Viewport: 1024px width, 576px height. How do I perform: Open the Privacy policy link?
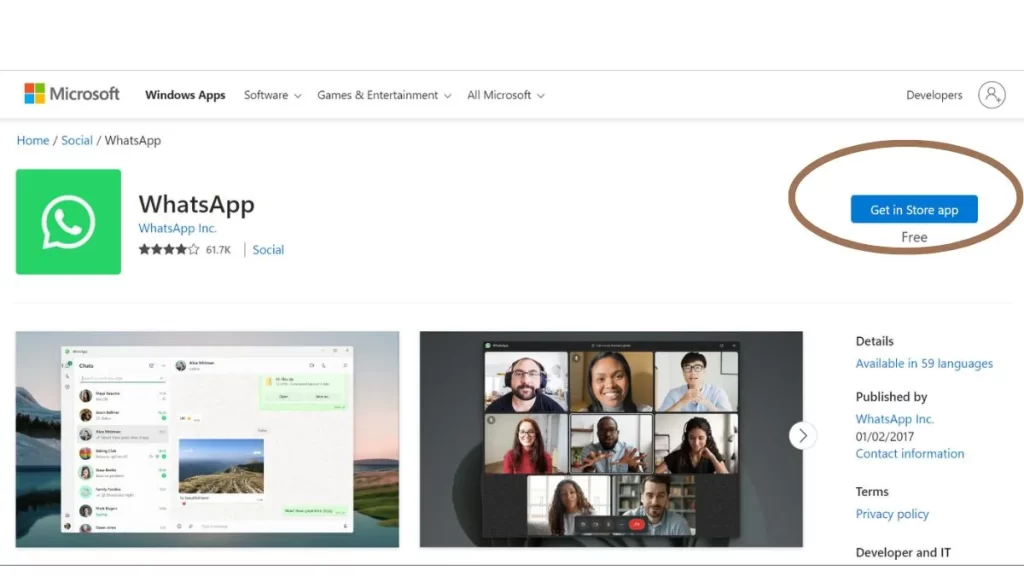pyautogui.click(x=892, y=513)
